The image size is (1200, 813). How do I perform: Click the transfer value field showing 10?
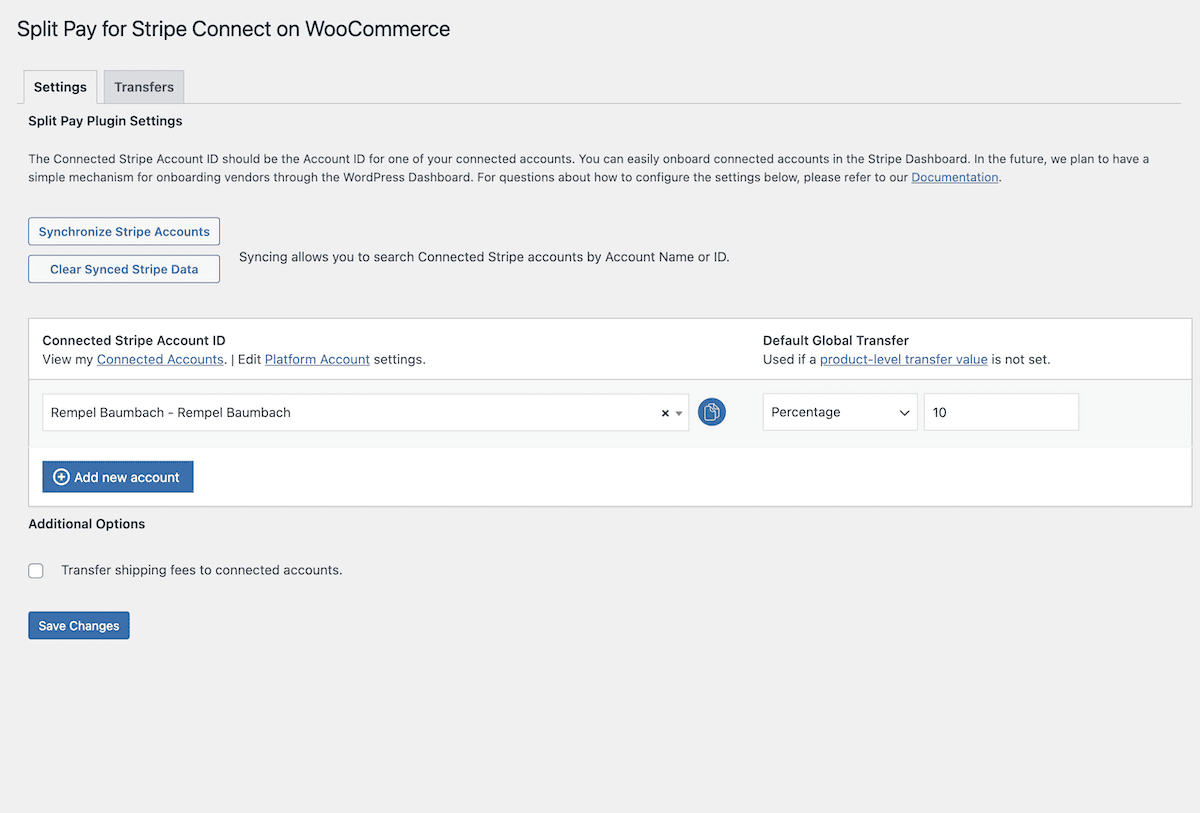[1001, 412]
